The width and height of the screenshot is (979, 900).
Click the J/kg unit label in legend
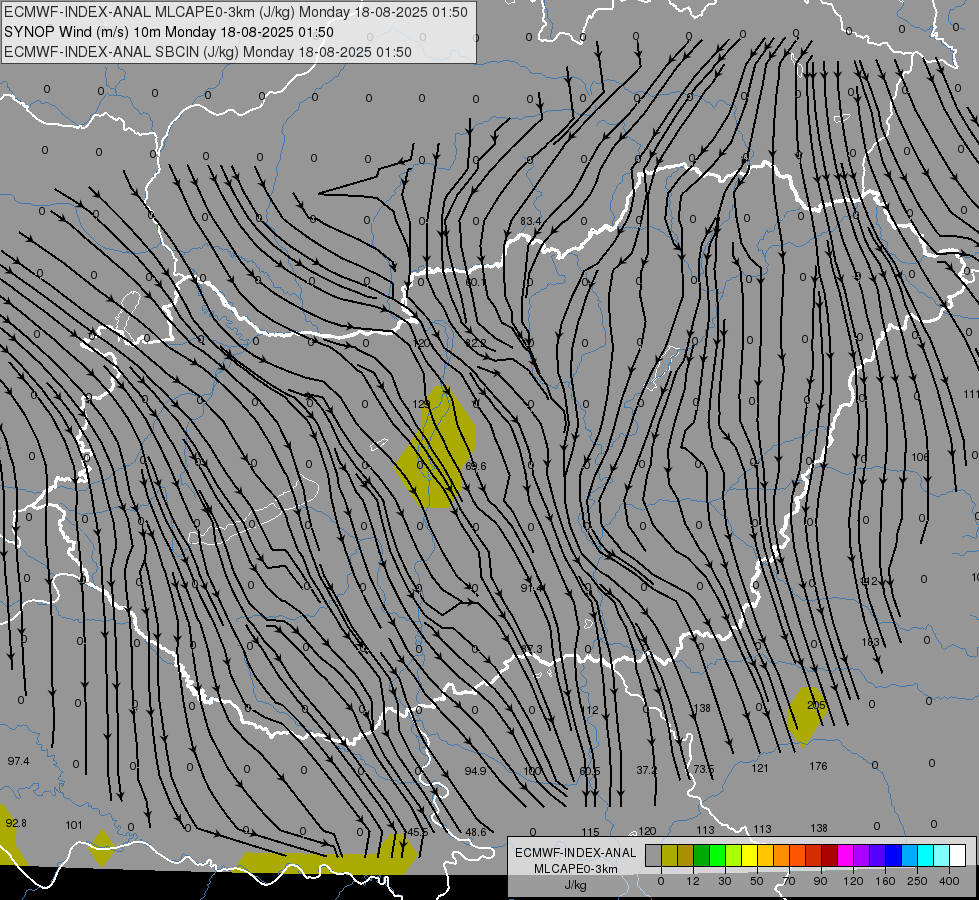tap(576, 885)
